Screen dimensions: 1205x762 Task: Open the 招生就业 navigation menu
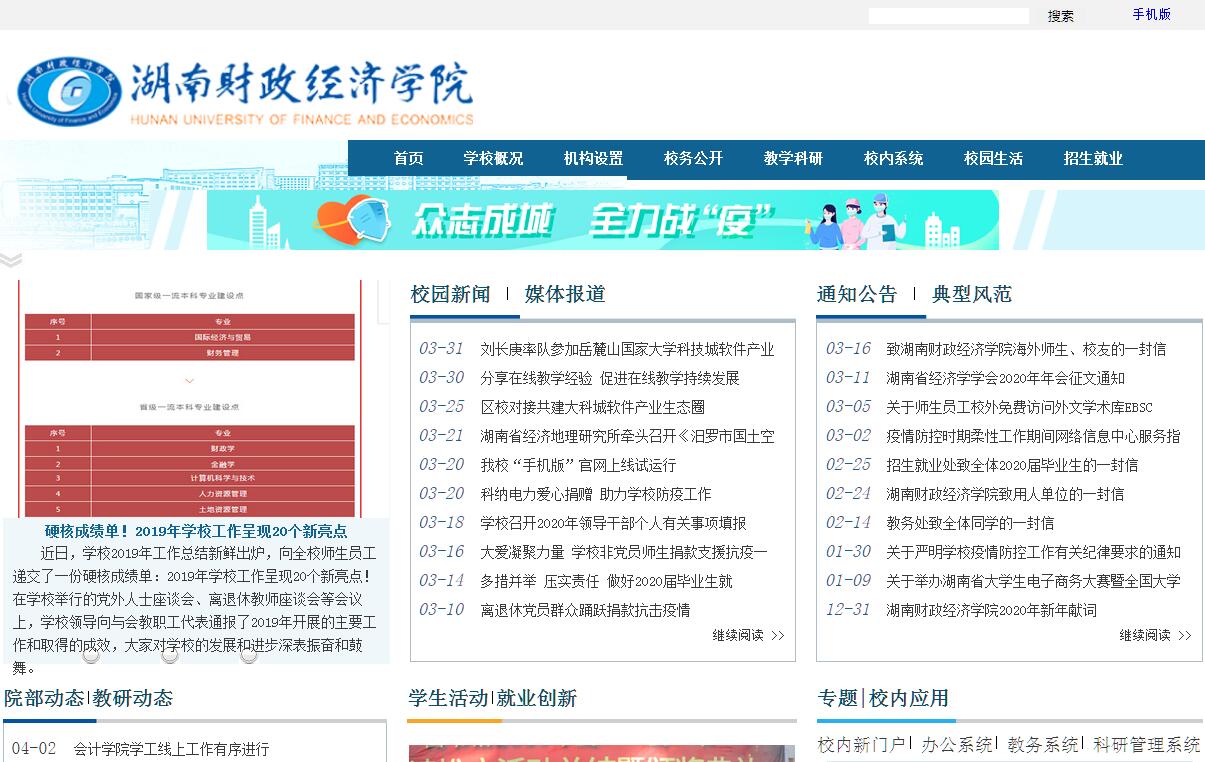pyautogui.click(x=1093, y=159)
